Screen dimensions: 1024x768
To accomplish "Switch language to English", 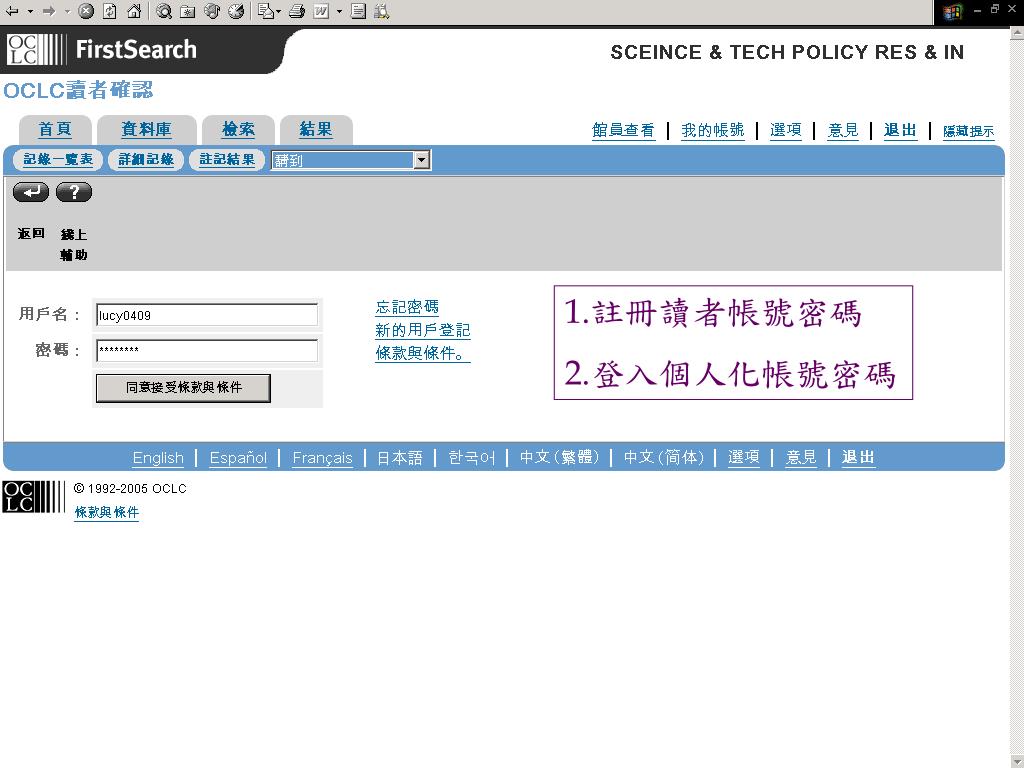I will click(158, 458).
